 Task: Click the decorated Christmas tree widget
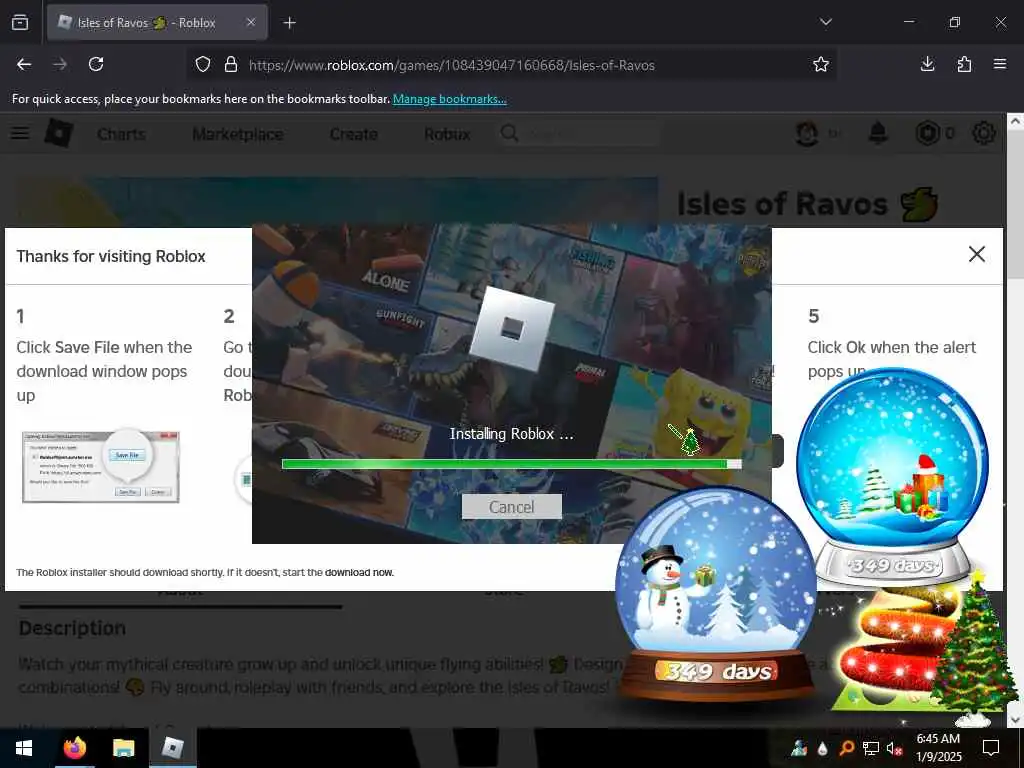(973, 647)
